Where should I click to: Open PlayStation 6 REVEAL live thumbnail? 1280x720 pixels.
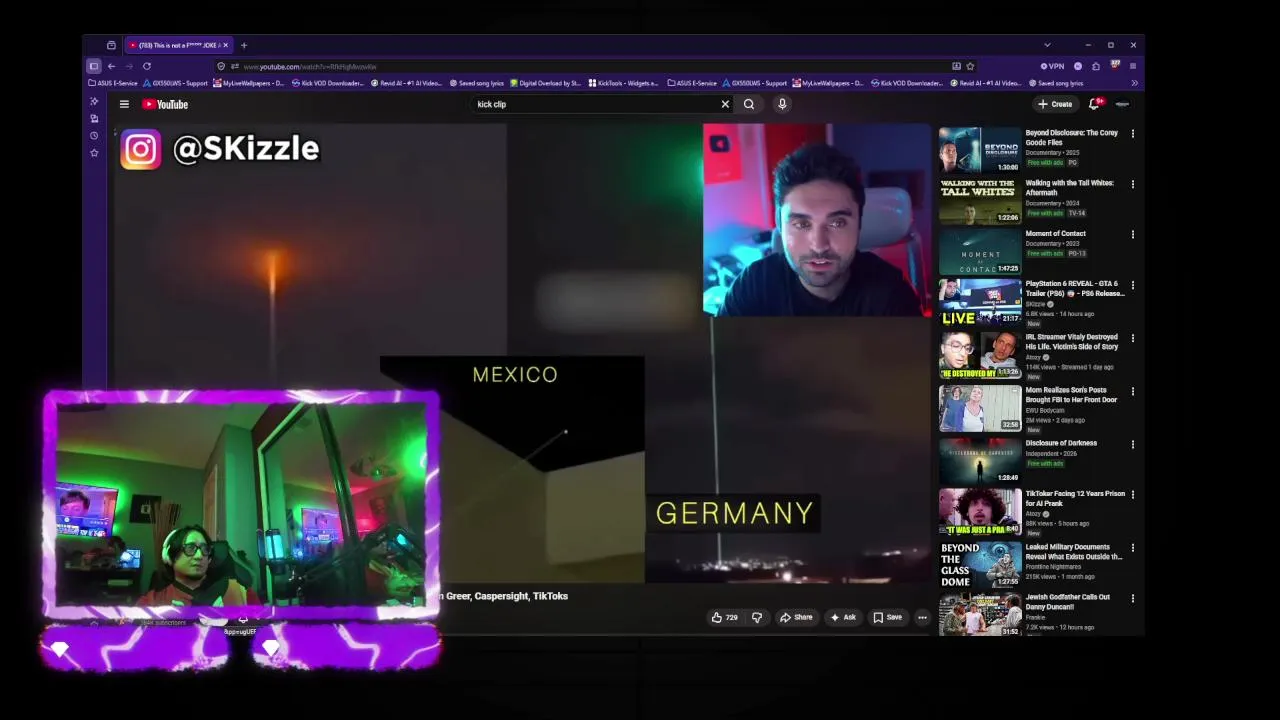click(x=980, y=302)
